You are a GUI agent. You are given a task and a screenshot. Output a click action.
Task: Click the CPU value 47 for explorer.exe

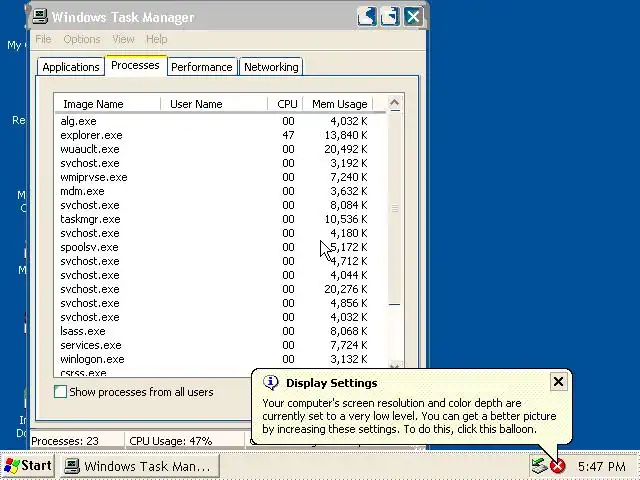click(x=288, y=135)
